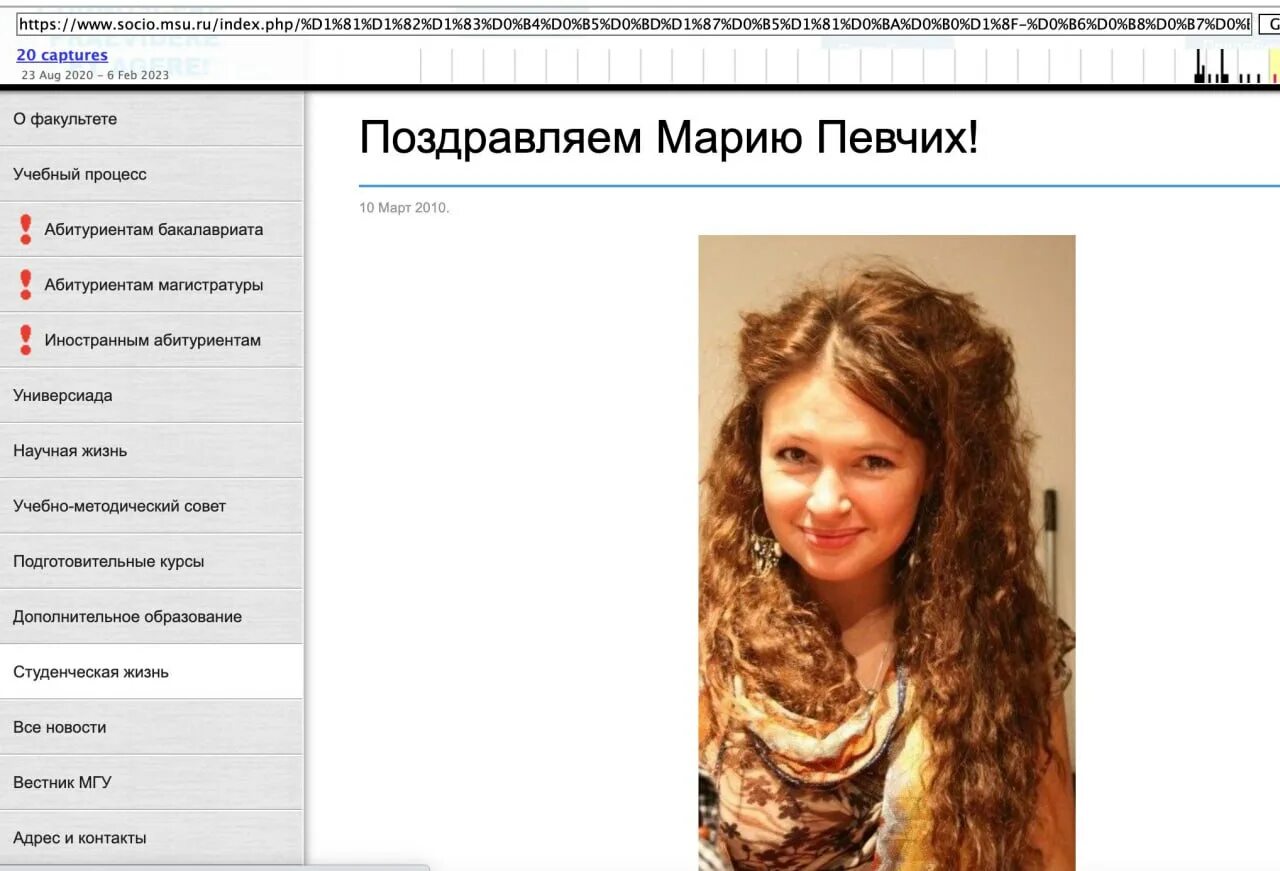The width and height of the screenshot is (1280, 871).
Task: Select Подготовительные курсы in sidebar
Action: coord(151,561)
